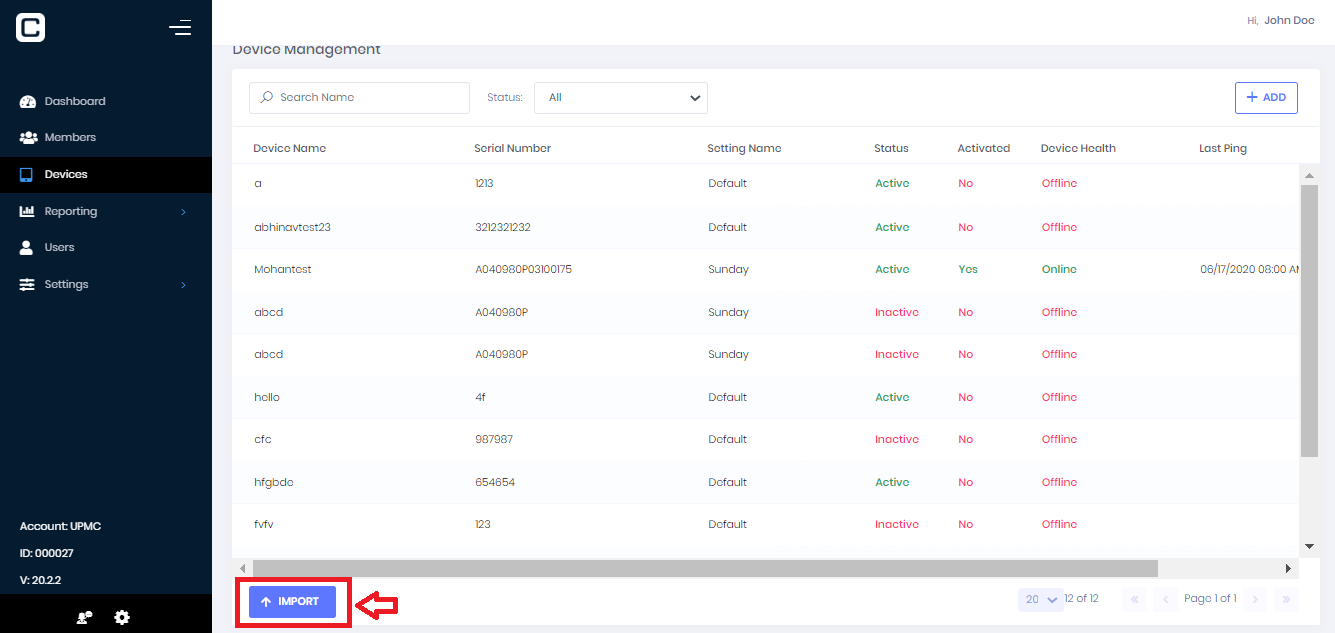The width and height of the screenshot is (1335, 633).
Task: Click the Last Ping value 06/17/2020
Action: pos(1250,269)
